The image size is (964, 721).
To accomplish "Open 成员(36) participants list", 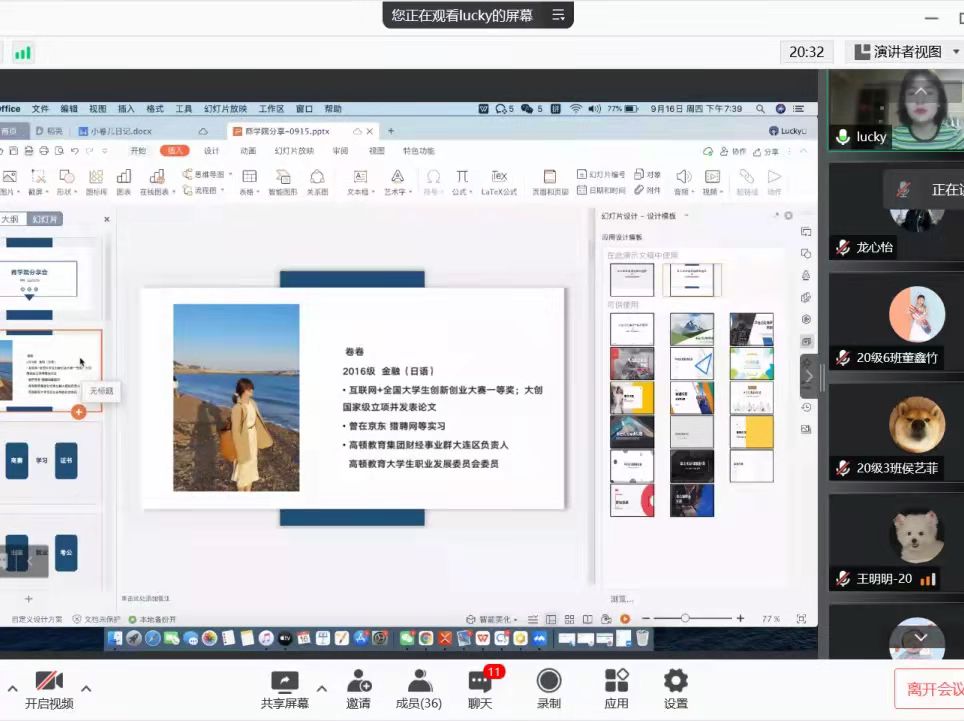I will coord(418,689).
